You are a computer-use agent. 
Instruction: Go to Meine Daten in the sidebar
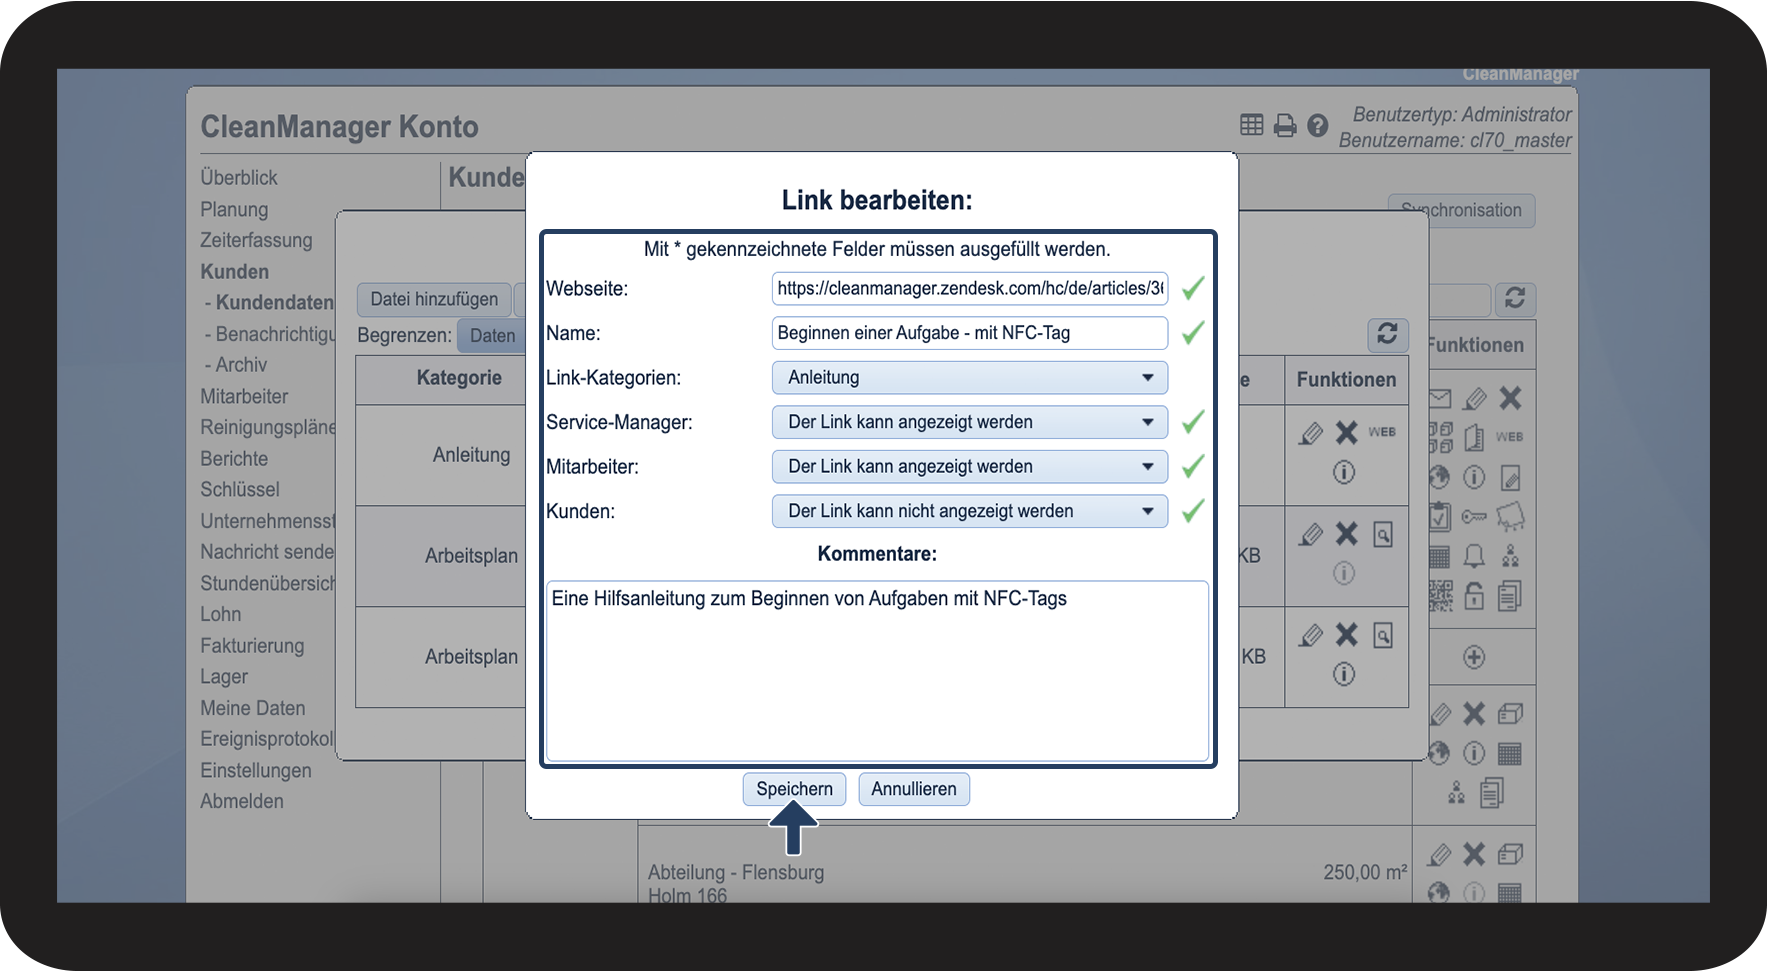pyautogui.click(x=253, y=709)
